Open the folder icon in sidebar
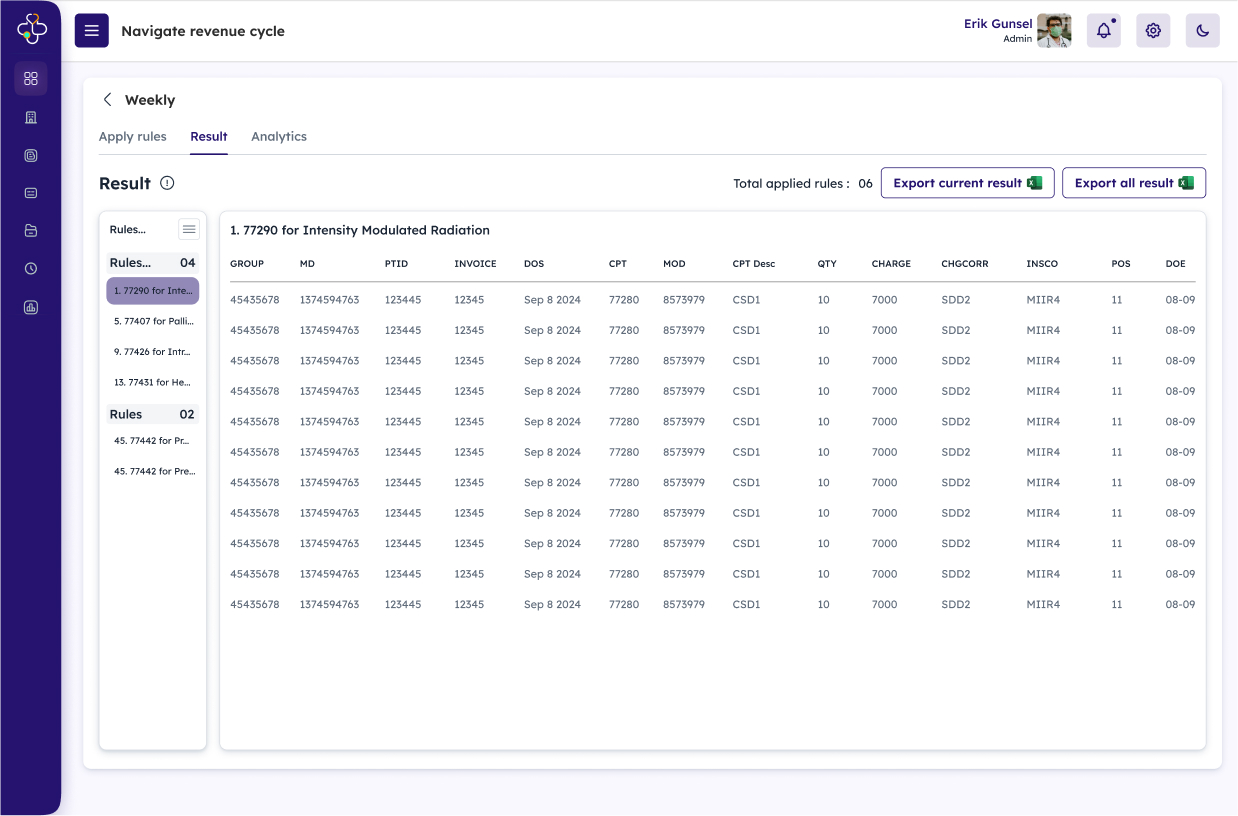The width and height of the screenshot is (1238, 816). pyautogui.click(x=31, y=231)
